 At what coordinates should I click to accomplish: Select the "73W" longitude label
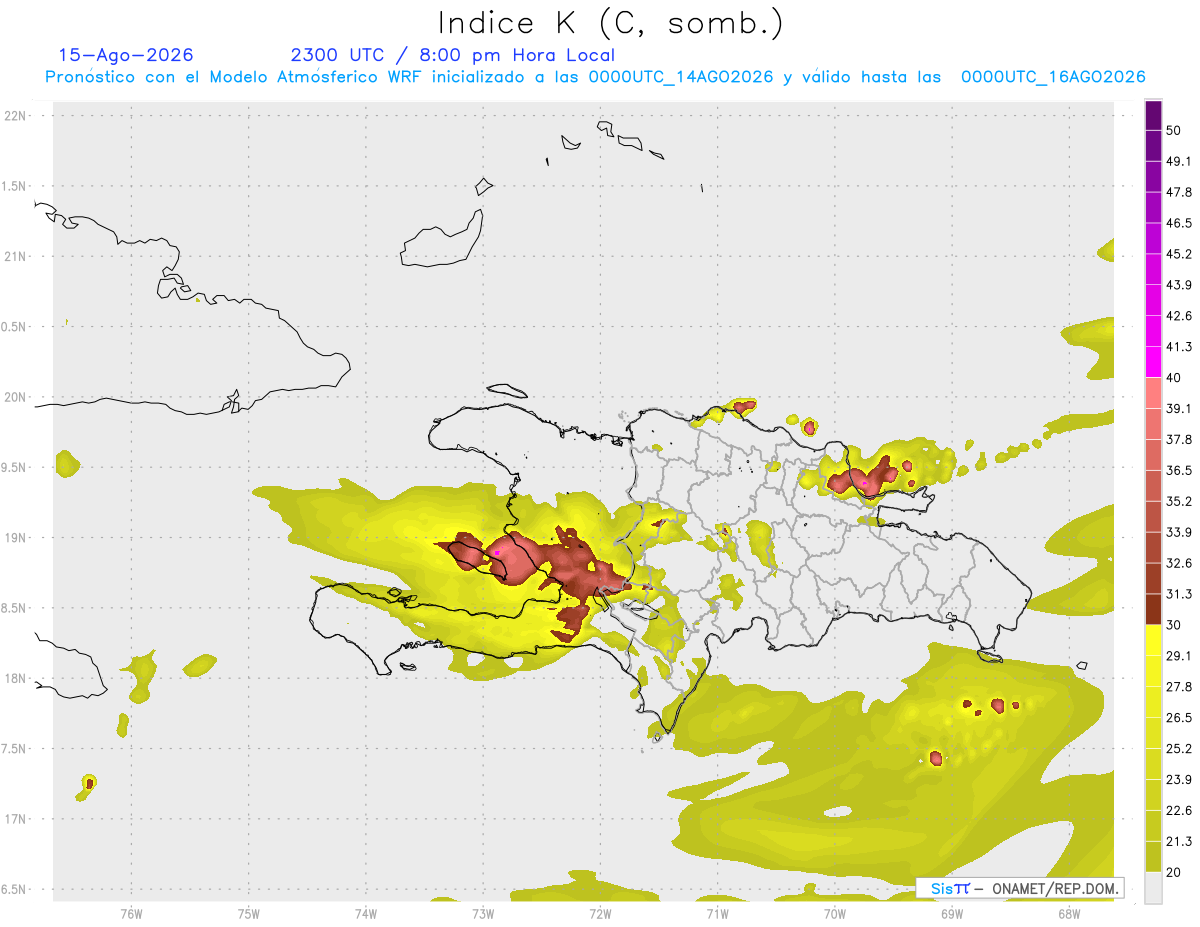(x=483, y=914)
